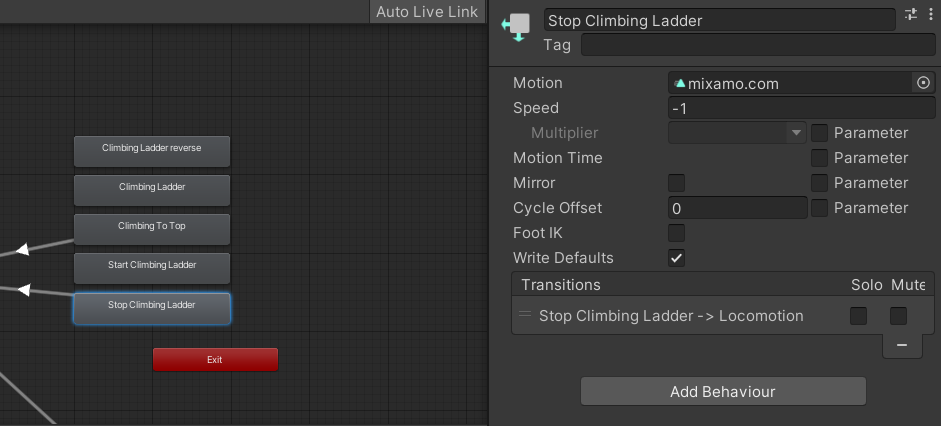Toggle the Mirror checkbox
The height and width of the screenshot is (426, 941).
677,183
